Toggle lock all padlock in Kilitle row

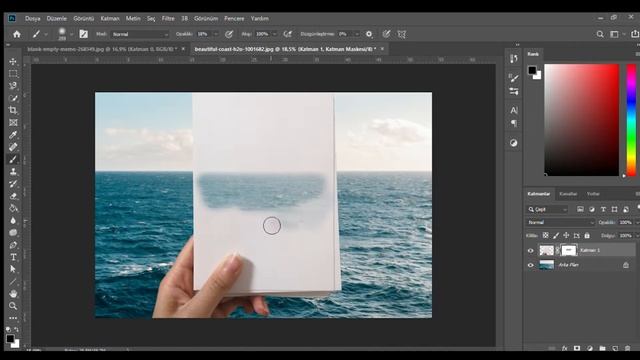[587, 236]
